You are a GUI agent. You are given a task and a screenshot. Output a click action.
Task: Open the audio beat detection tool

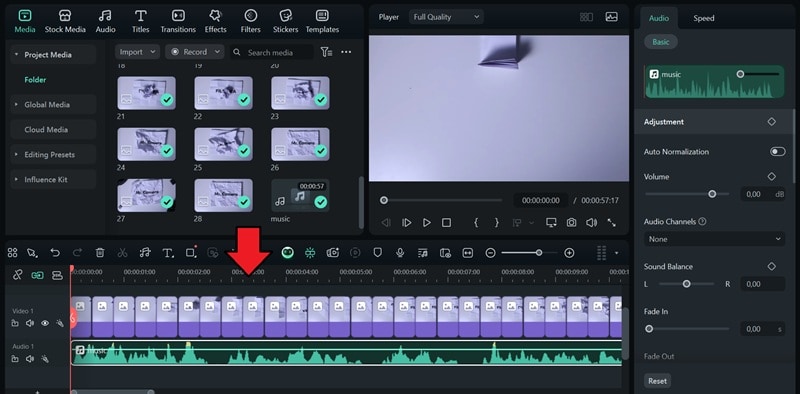tap(145, 253)
